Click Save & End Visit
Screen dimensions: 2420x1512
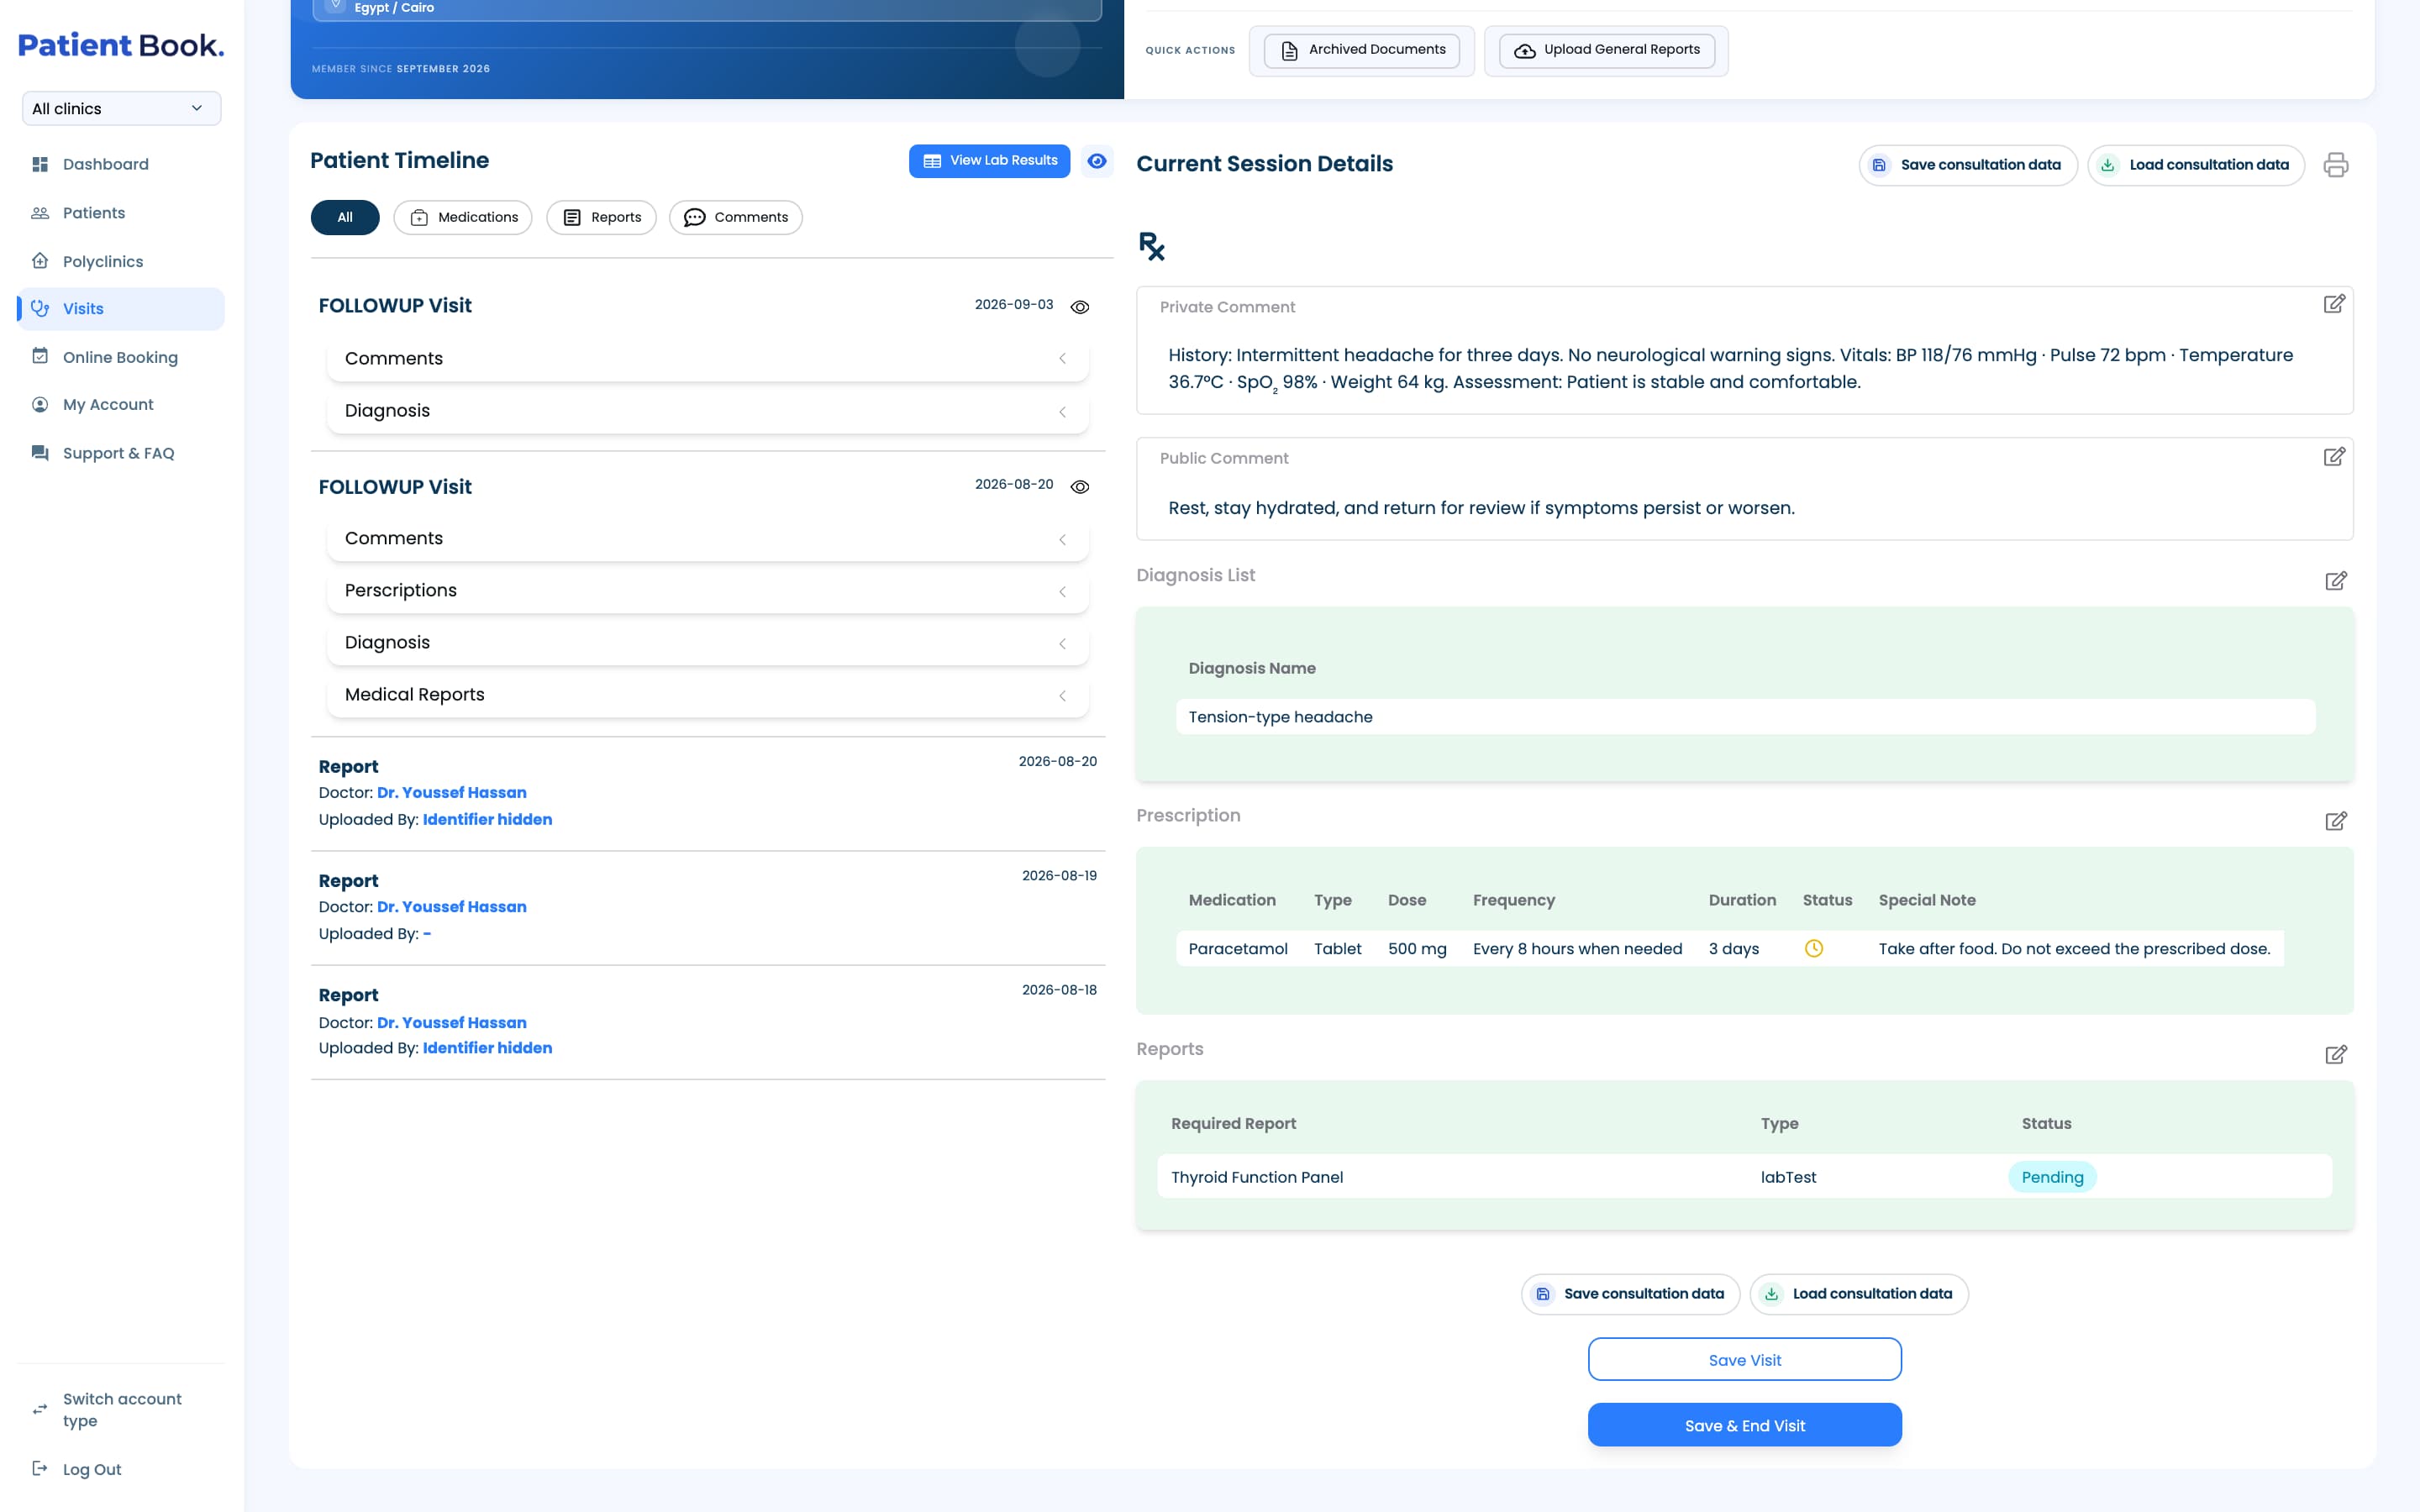coord(1744,1425)
